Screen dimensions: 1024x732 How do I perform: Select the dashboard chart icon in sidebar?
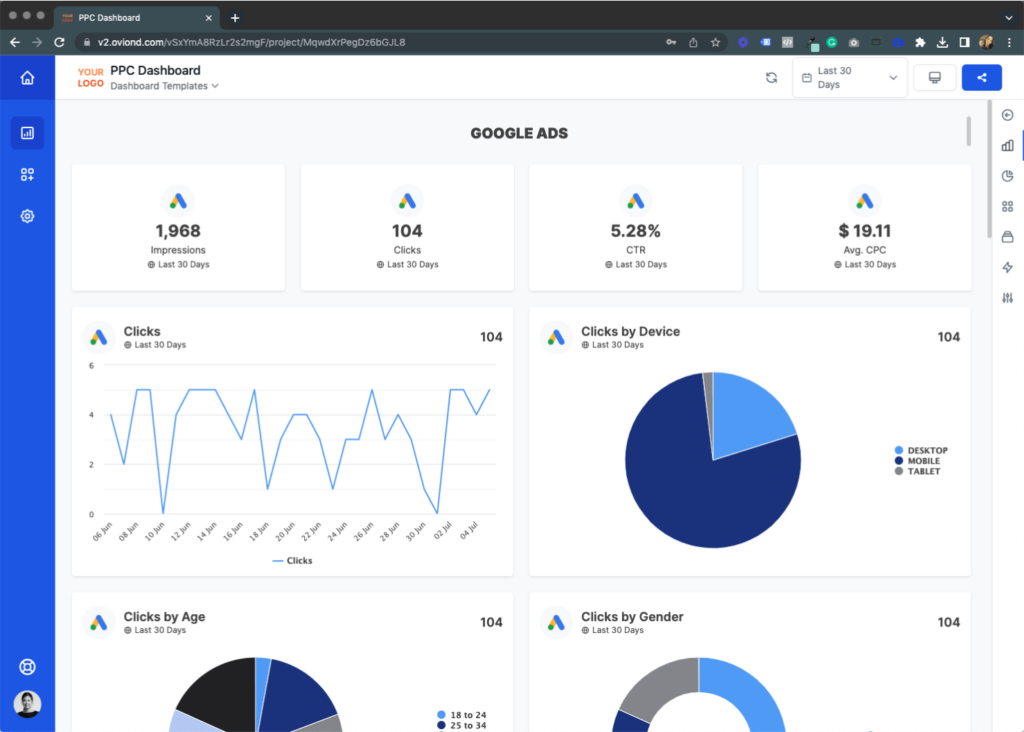27,133
